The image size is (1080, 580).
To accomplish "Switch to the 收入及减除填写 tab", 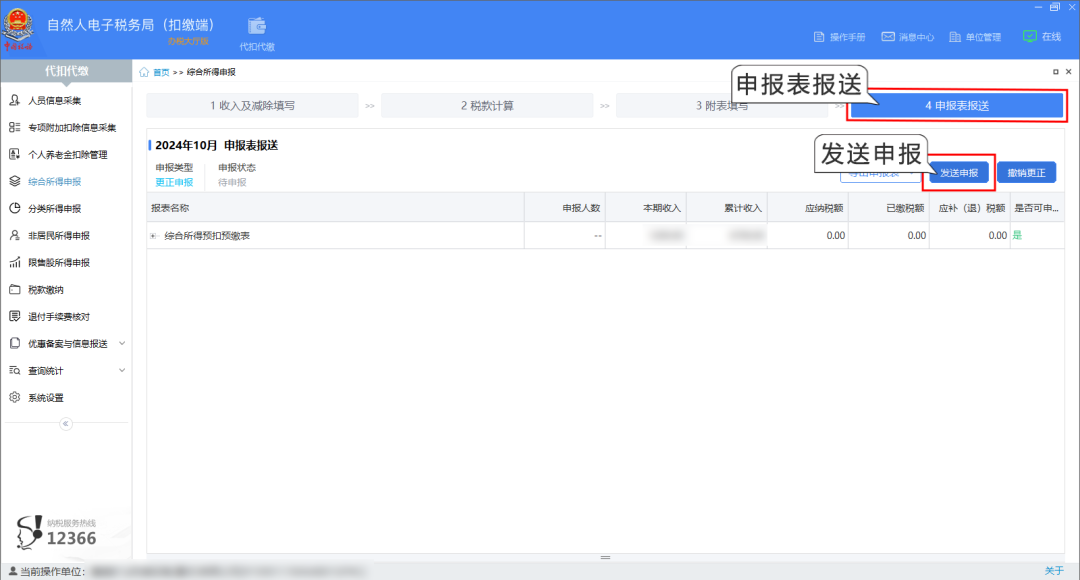I will (x=256, y=105).
